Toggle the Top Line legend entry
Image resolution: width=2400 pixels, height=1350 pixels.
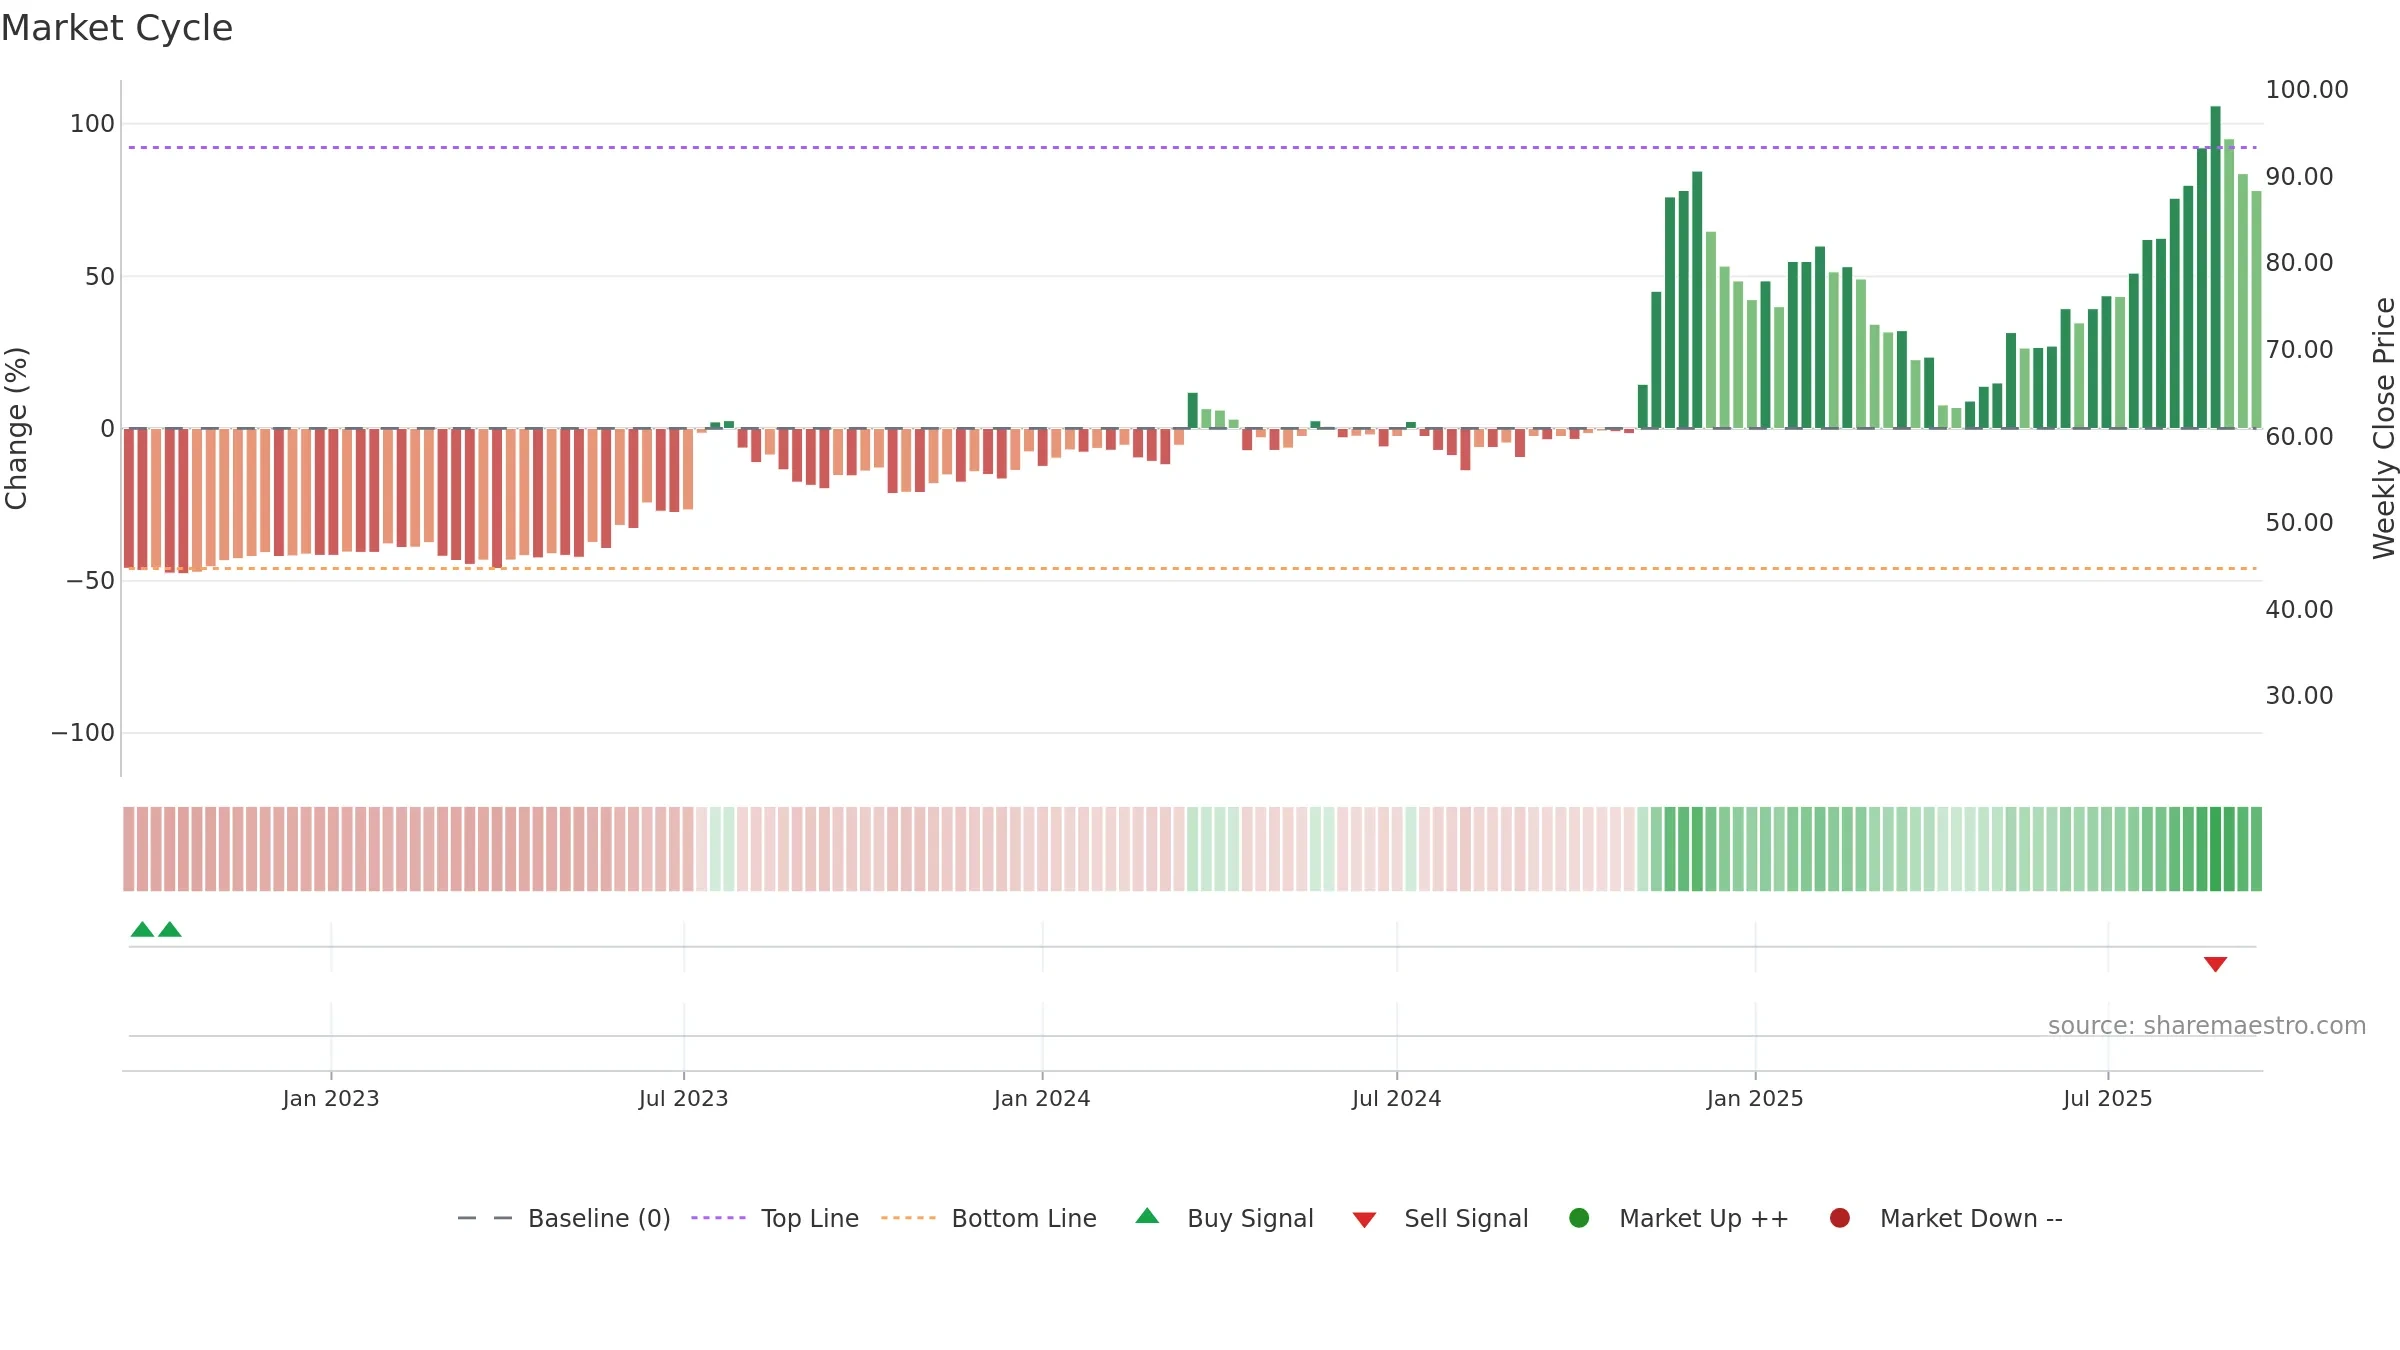775,1218
